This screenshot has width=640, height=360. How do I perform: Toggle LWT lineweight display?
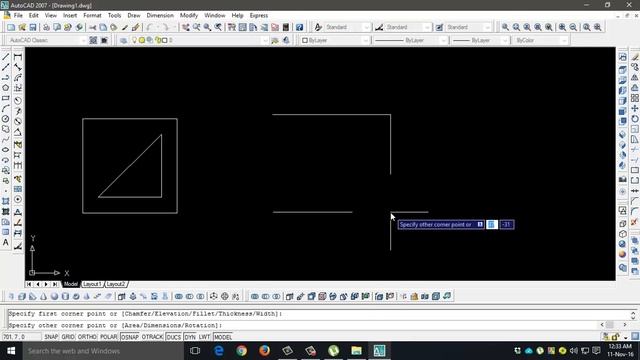pyautogui.click(x=204, y=337)
